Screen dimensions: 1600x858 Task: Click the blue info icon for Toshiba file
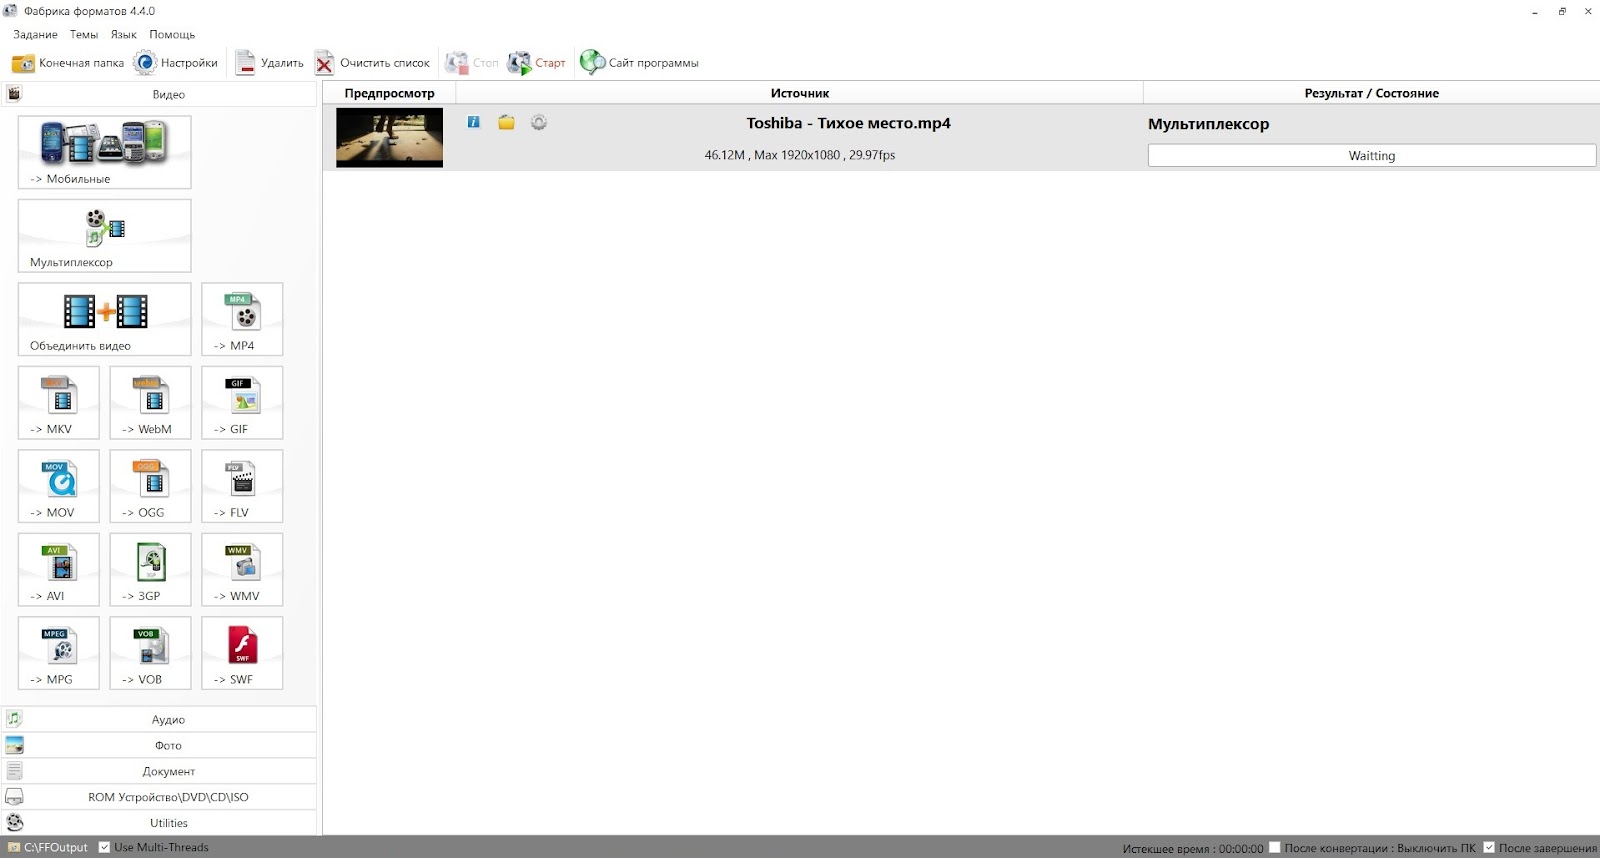(474, 122)
